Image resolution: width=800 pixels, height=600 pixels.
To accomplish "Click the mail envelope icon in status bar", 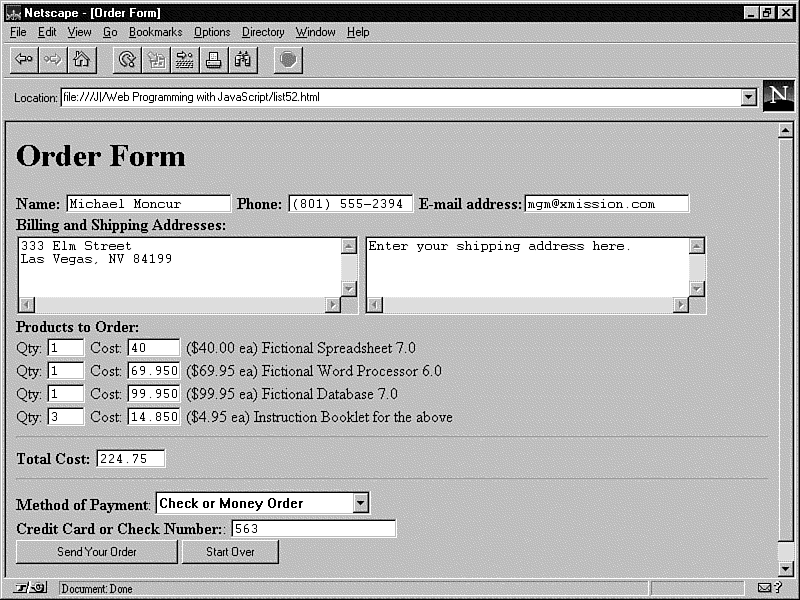I will (765, 589).
